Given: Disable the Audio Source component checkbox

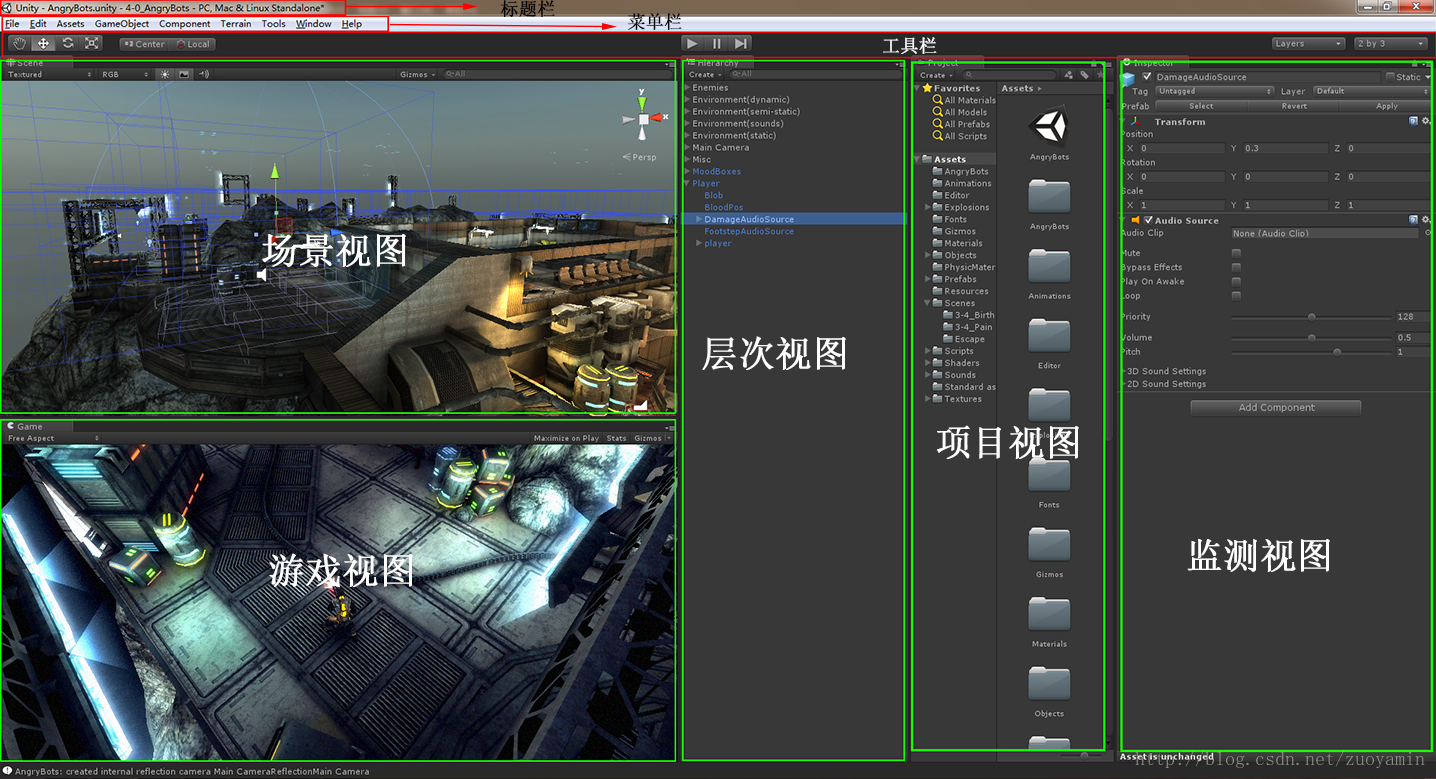Looking at the screenshot, I should click(1148, 220).
